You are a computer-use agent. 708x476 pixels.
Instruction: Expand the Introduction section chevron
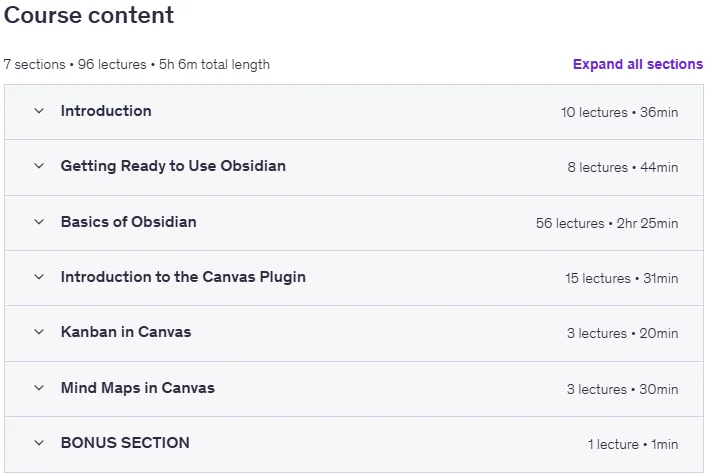click(x=39, y=111)
